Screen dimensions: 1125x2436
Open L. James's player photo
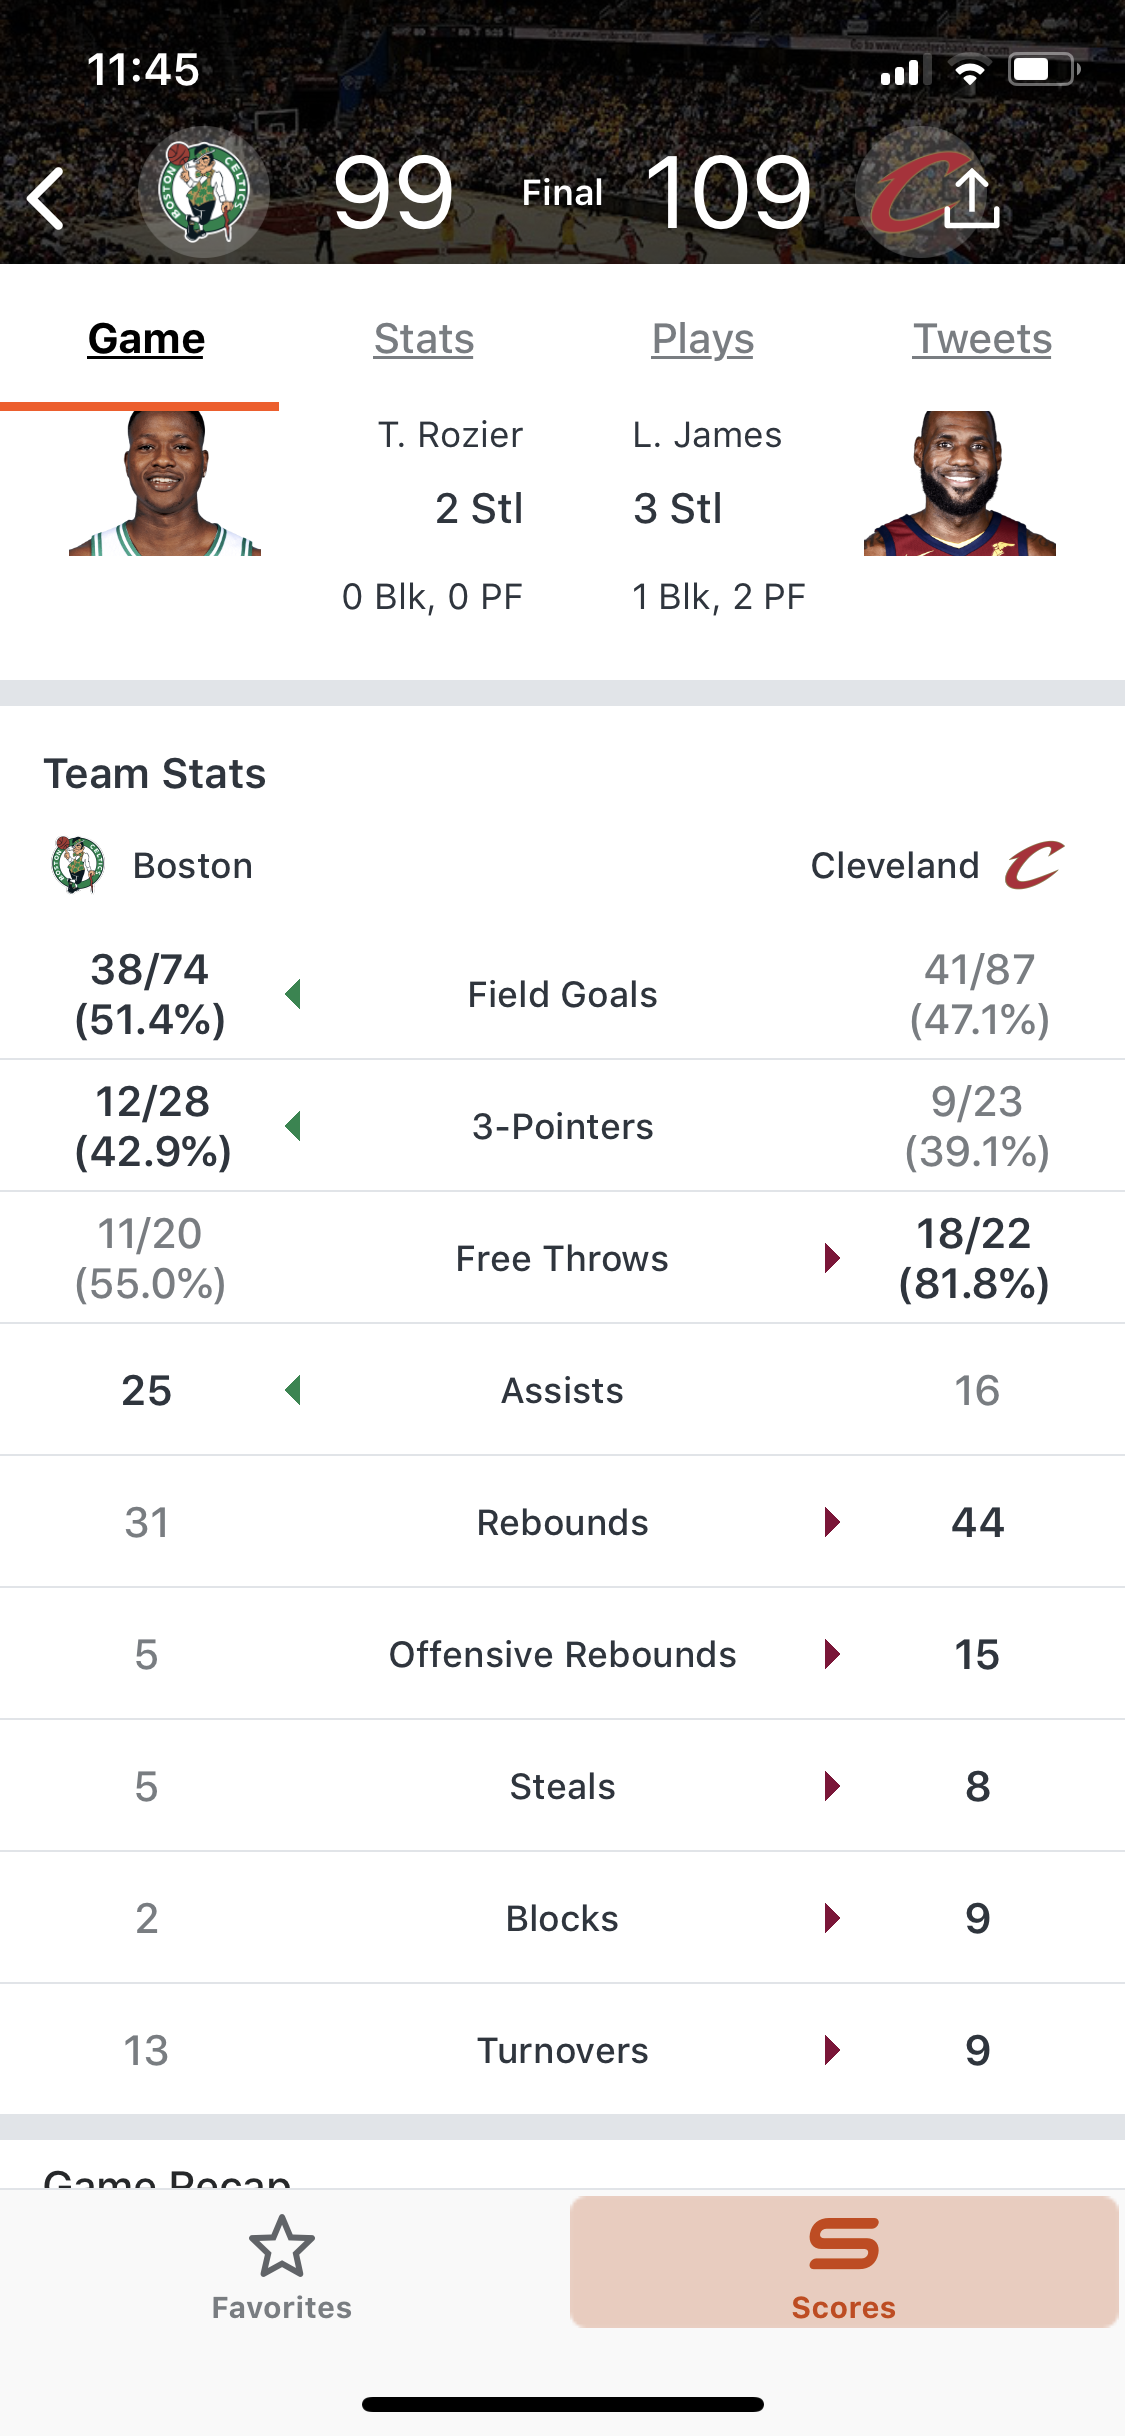[960, 483]
